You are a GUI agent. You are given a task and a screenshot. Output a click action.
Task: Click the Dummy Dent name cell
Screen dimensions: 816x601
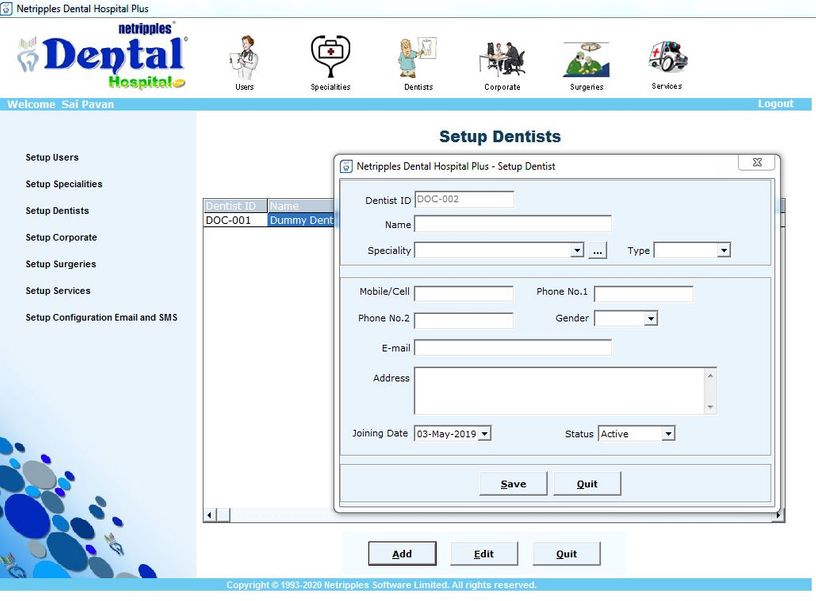301,220
